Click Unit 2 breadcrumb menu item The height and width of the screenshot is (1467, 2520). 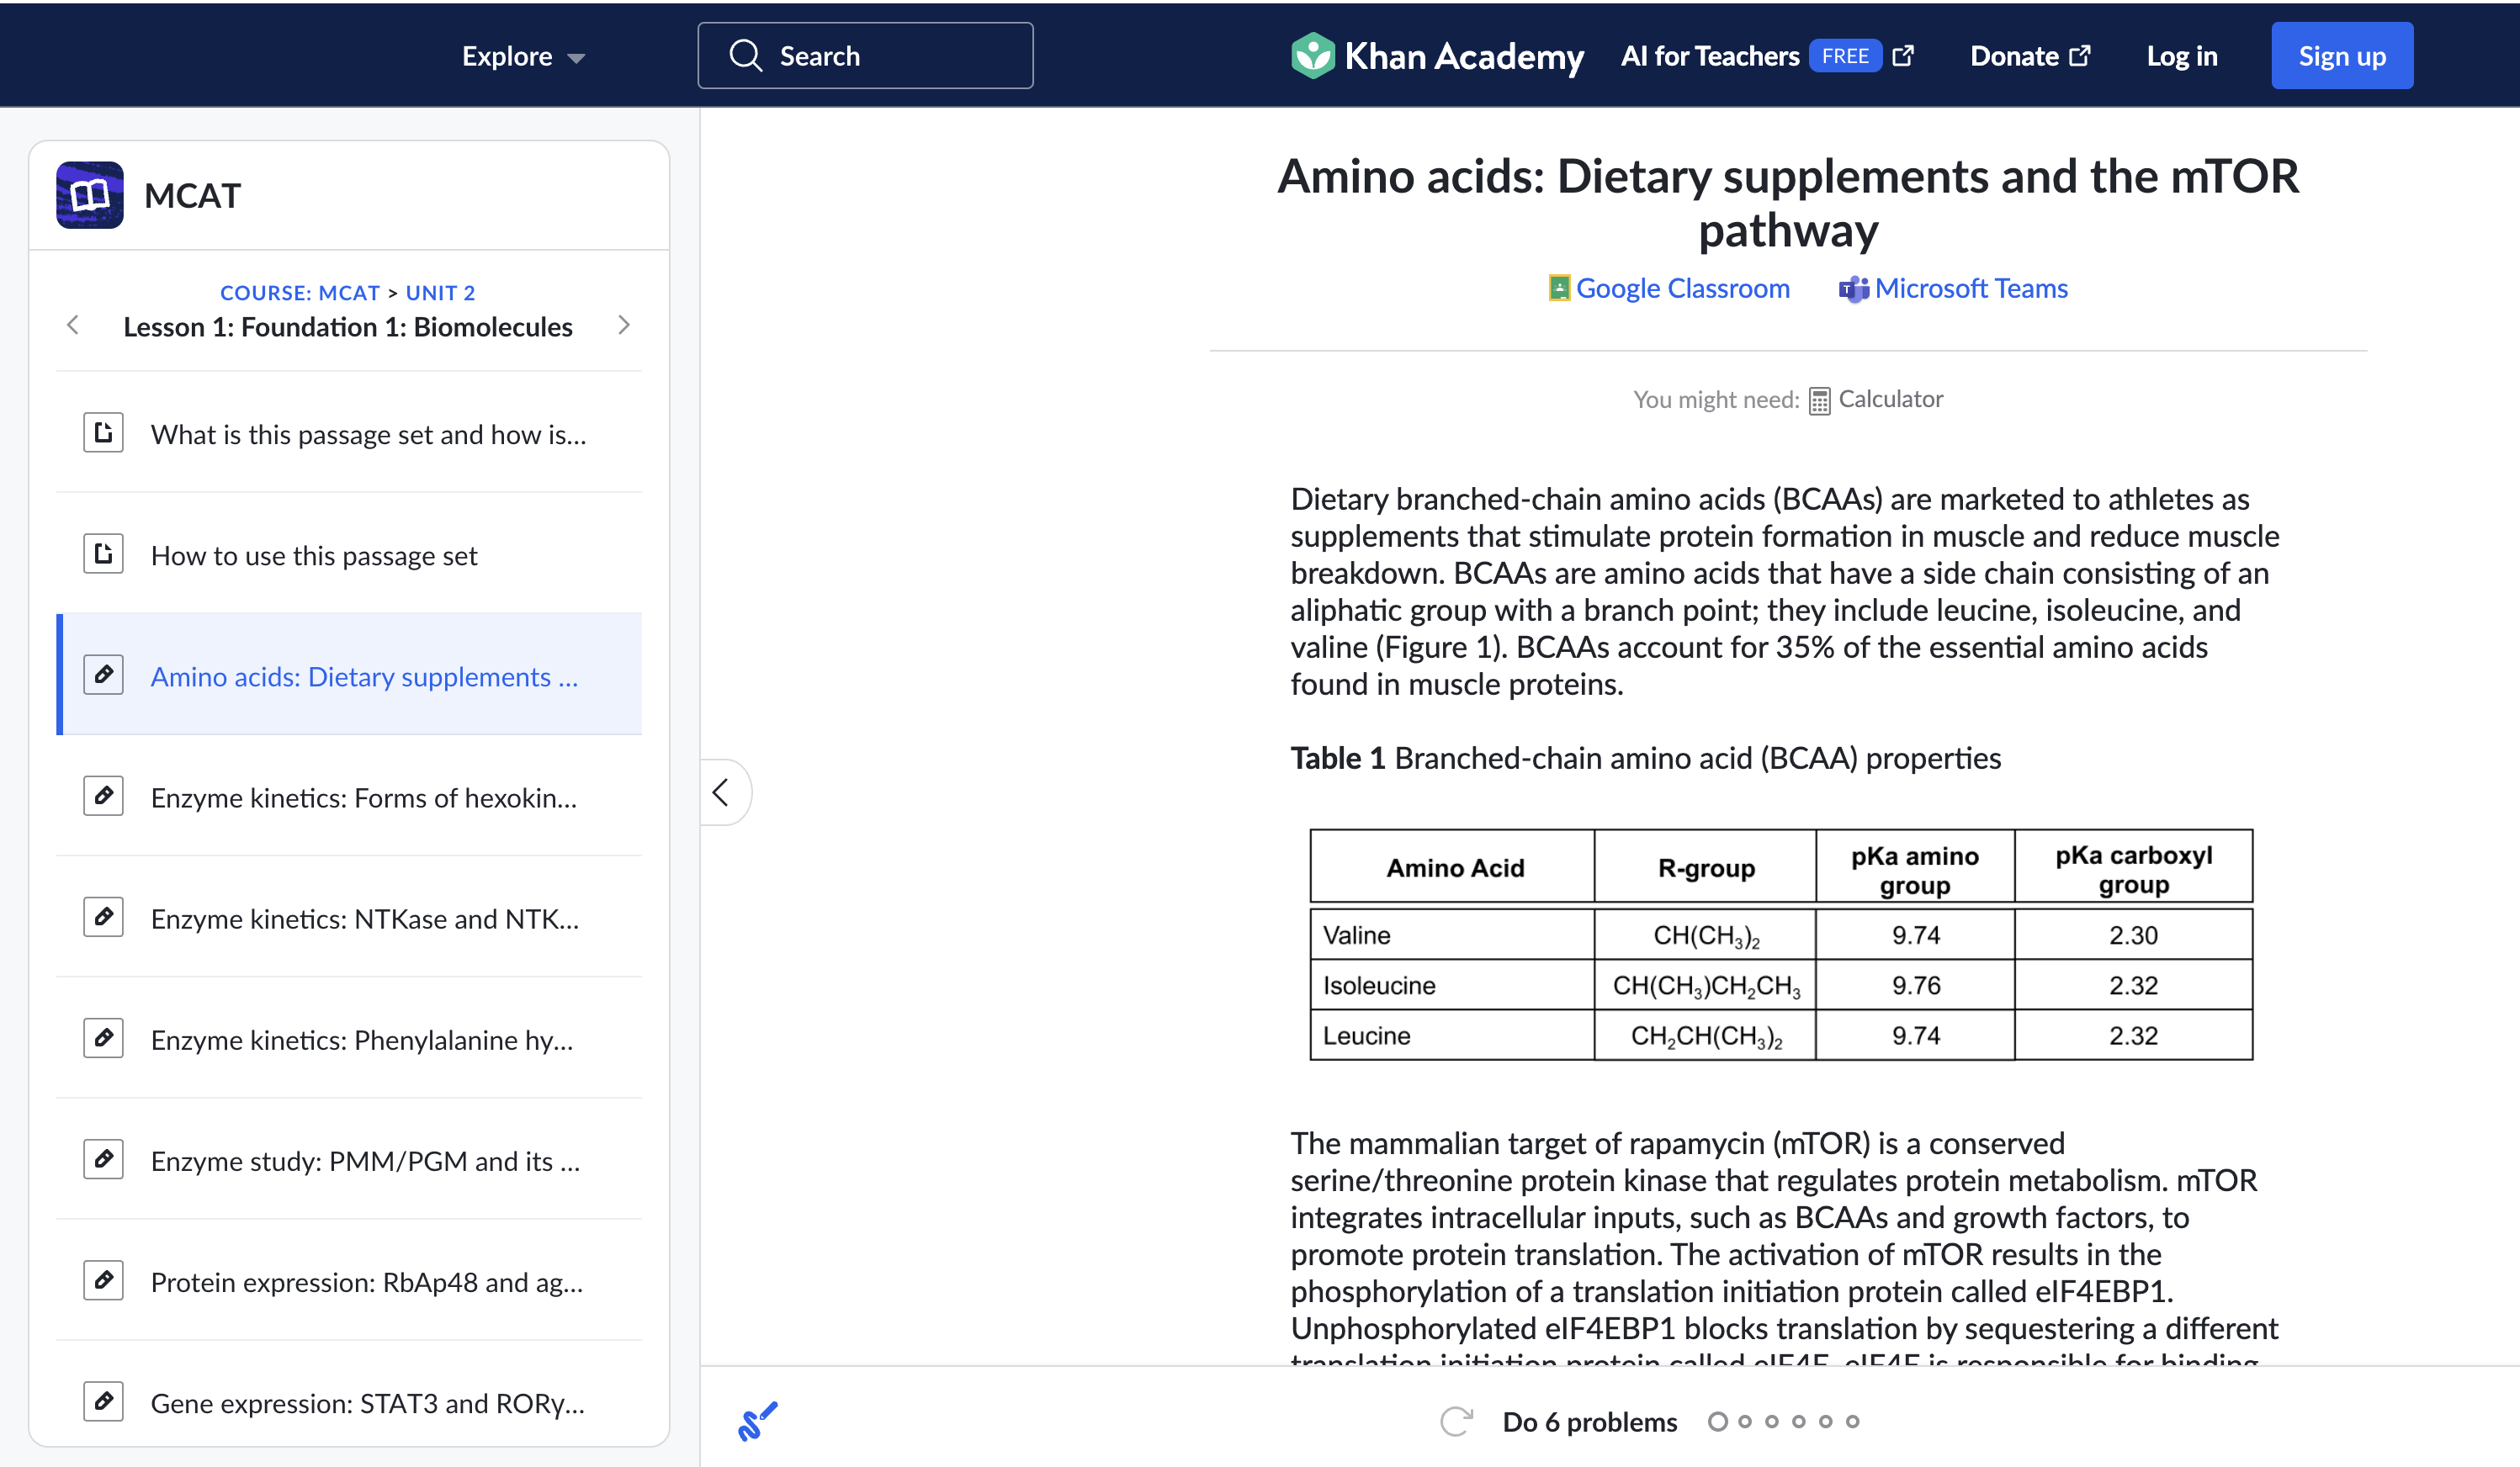coord(440,290)
